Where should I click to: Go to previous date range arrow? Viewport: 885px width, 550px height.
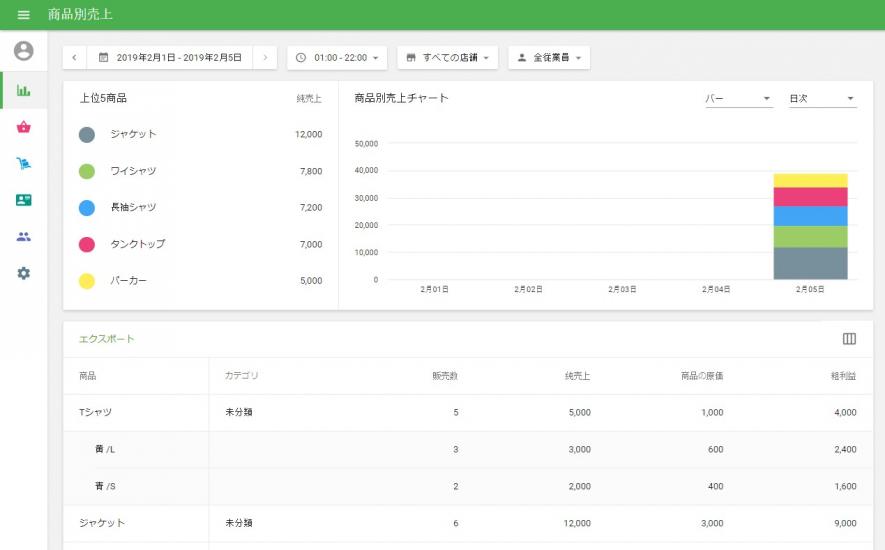point(75,58)
